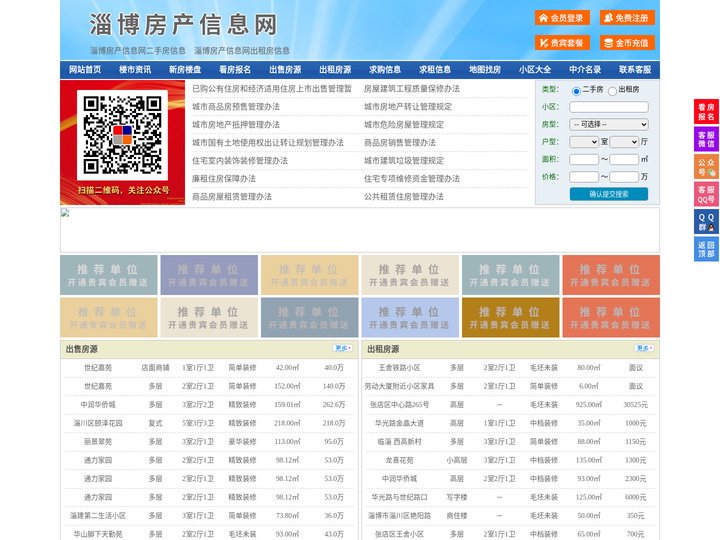Click the purple 推荐单位 banner in first row
Image resolution: width=720 pixels, height=540 pixels.
tap(209, 275)
